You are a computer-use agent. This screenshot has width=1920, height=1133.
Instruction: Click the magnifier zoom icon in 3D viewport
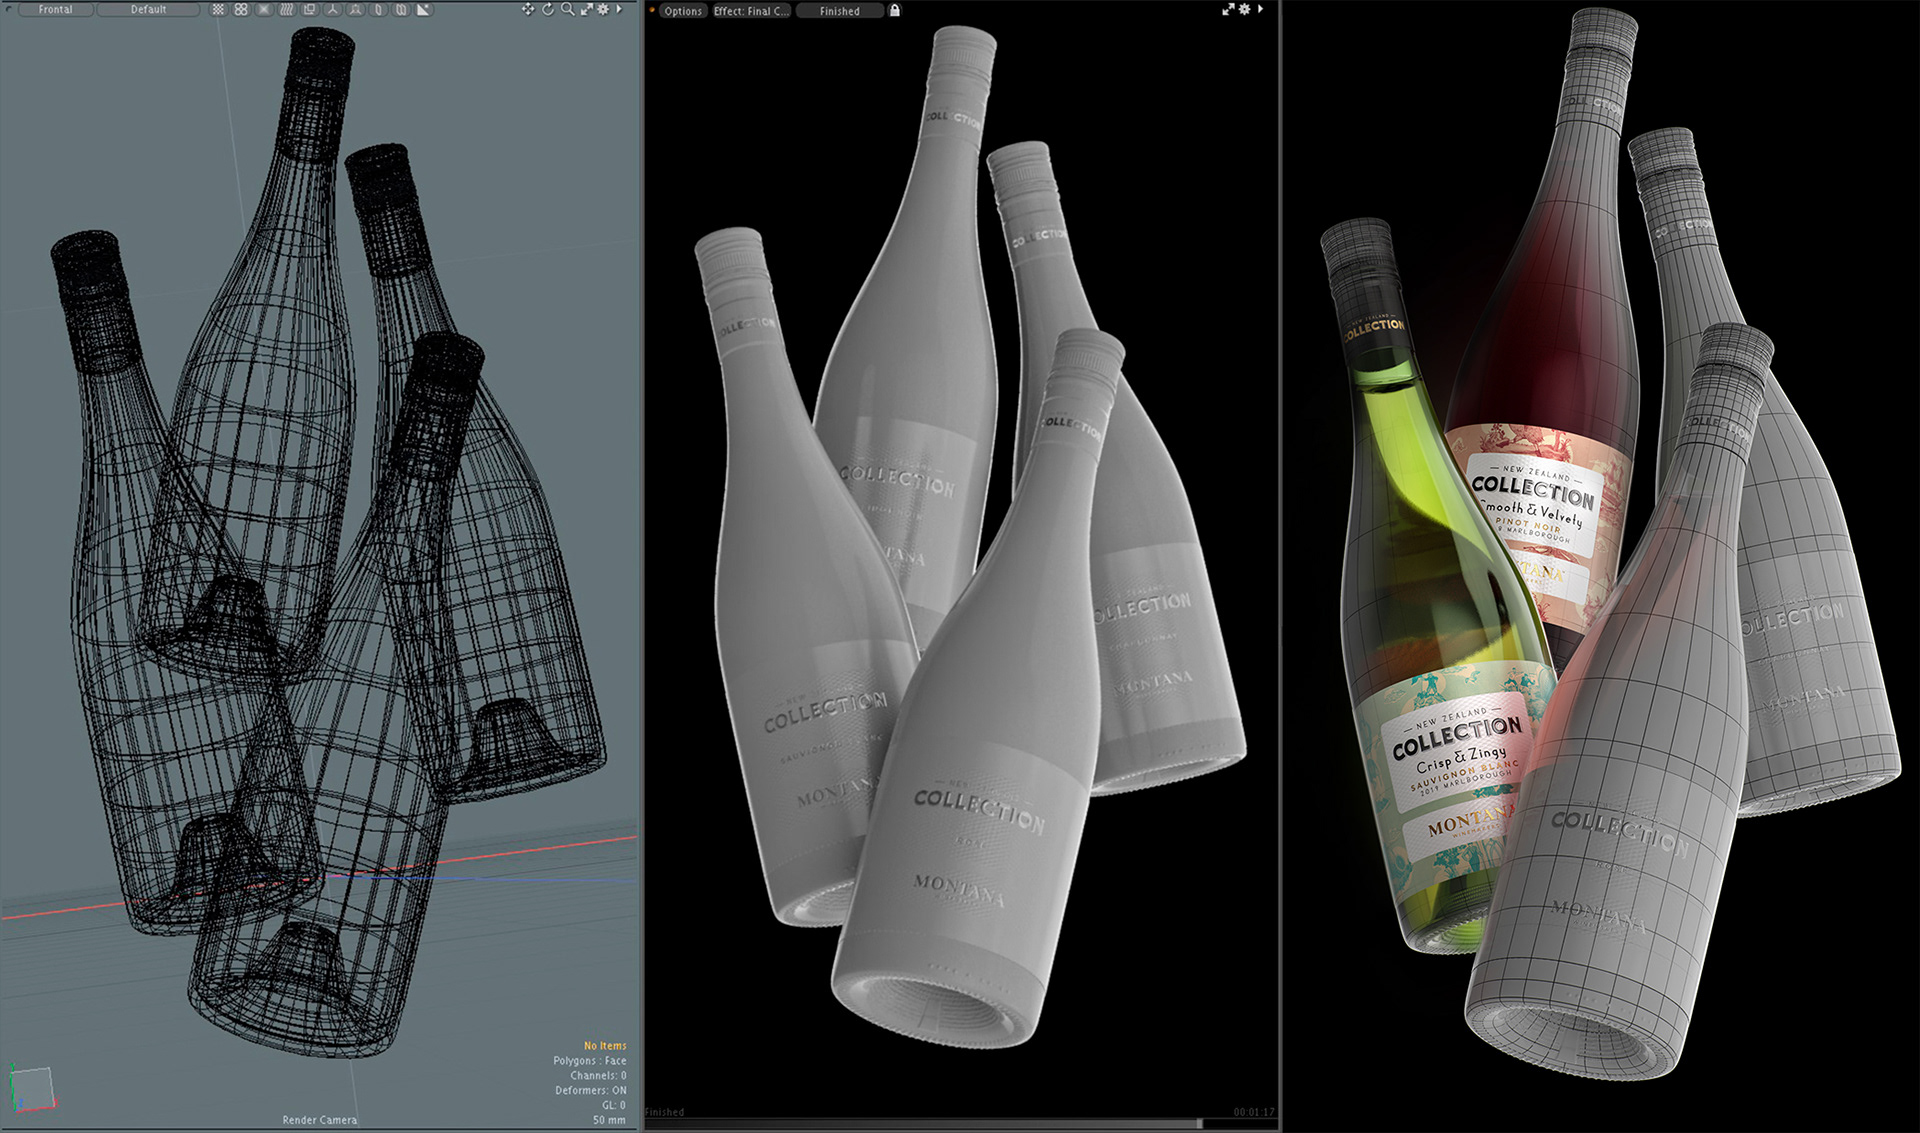point(567,9)
